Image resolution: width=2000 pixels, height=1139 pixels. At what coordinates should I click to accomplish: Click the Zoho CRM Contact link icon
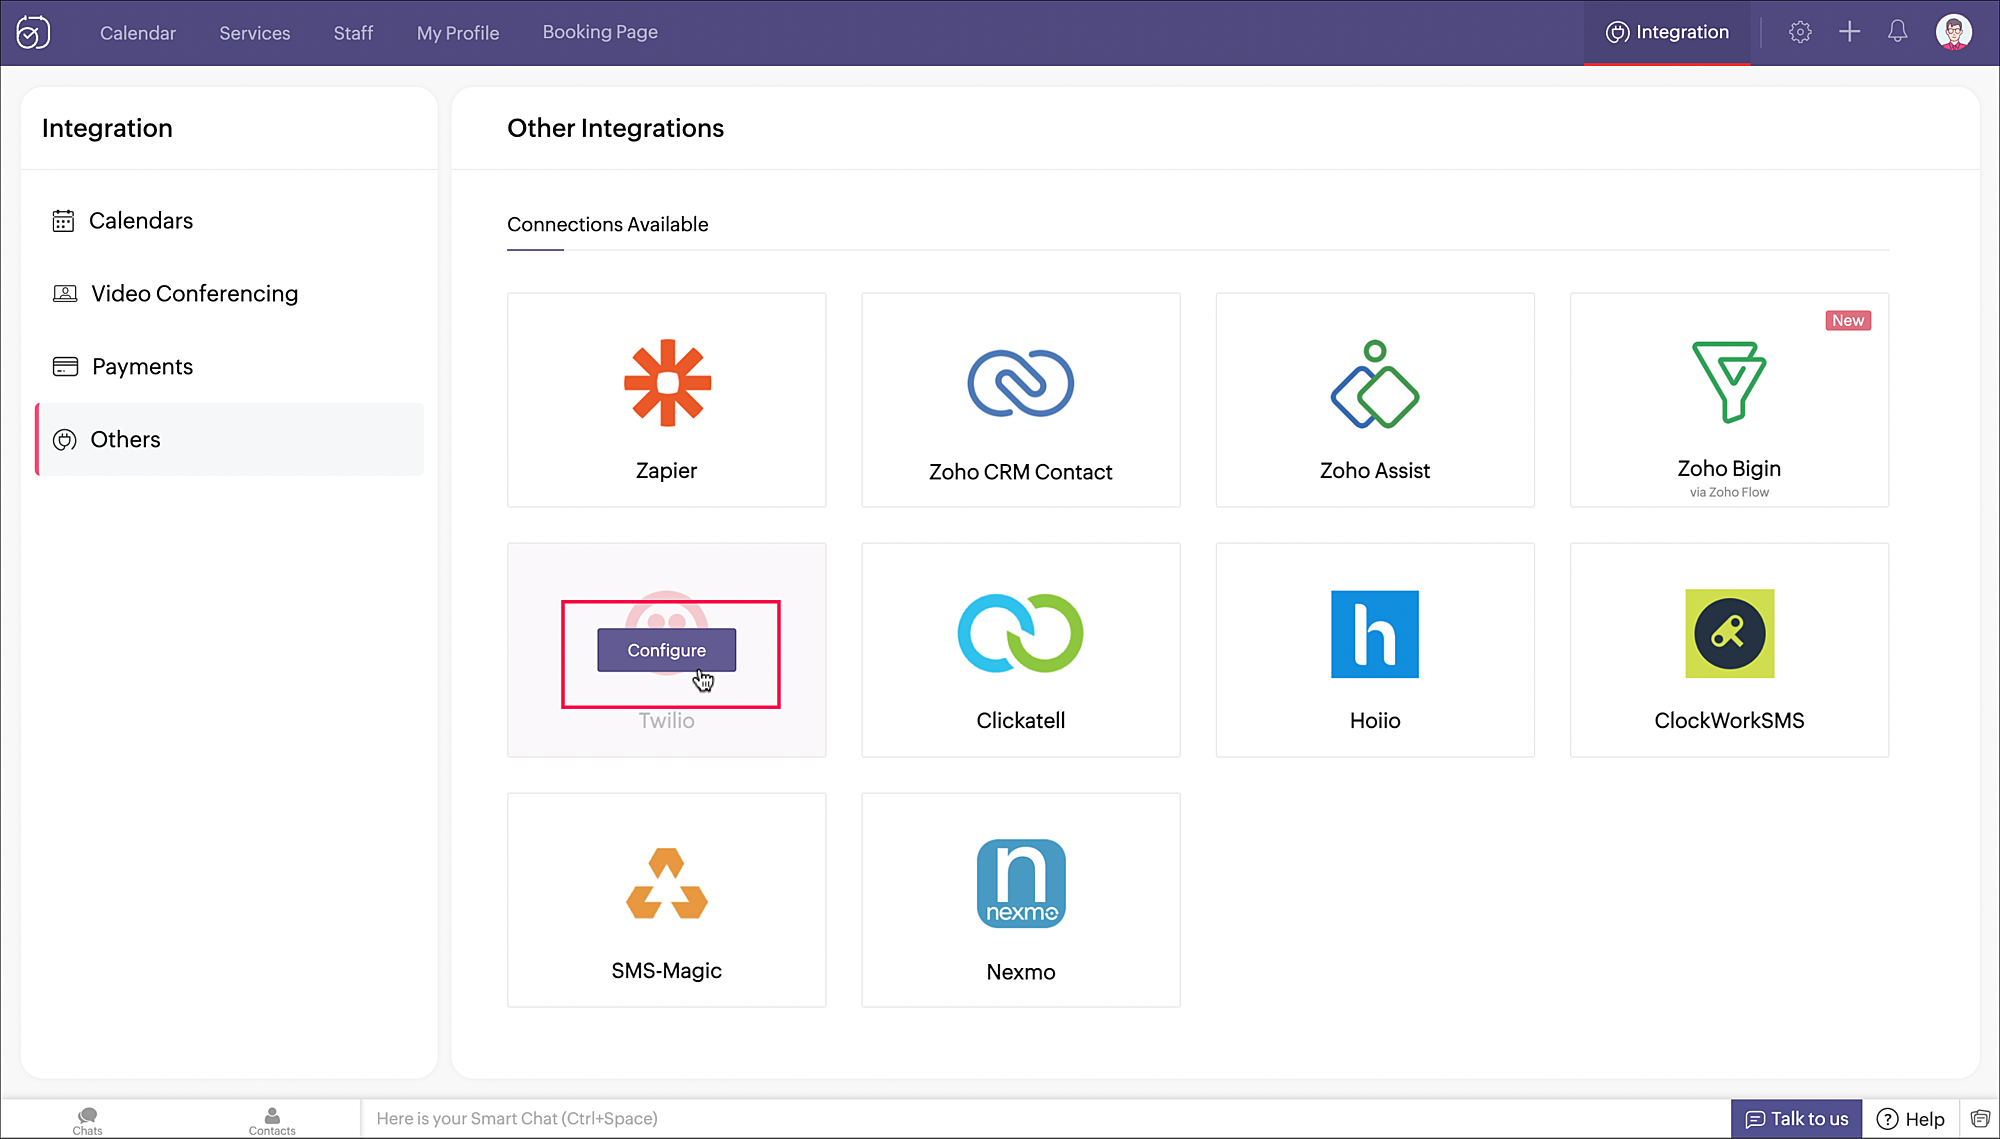[1020, 383]
